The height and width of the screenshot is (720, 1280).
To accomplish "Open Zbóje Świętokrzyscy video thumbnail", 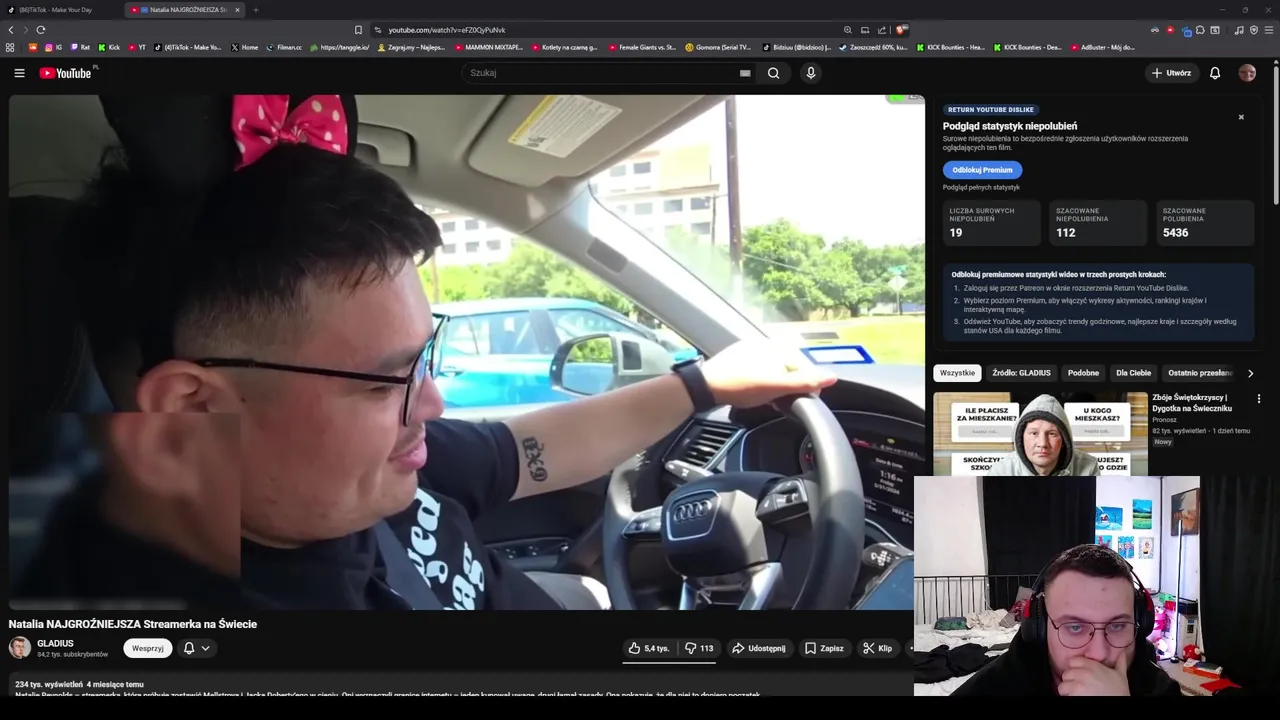I will [1040, 434].
